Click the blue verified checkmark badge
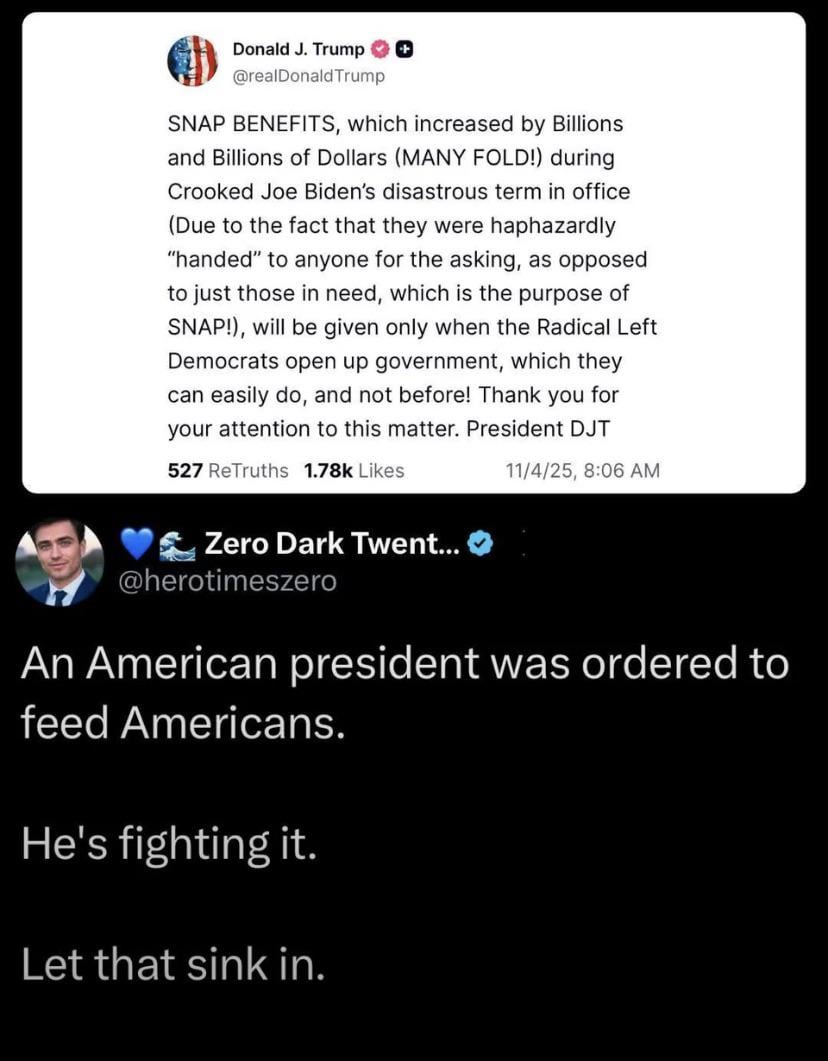The height and width of the screenshot is (1061, 828). coord(480,545)
